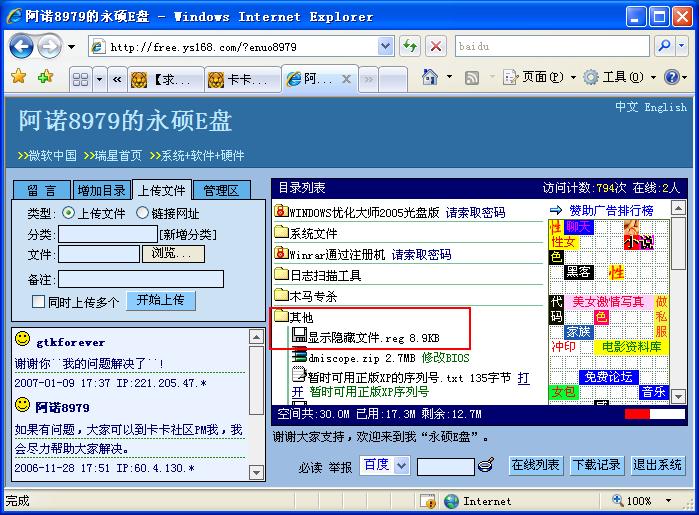Click the Home house icon
This screenshot has width=699, height=515.
coord(430,78)
